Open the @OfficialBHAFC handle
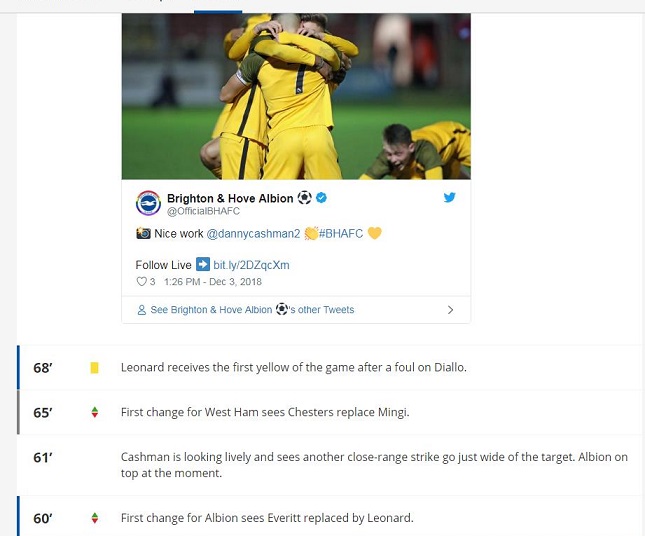645x536 pixels. [203, 211]
